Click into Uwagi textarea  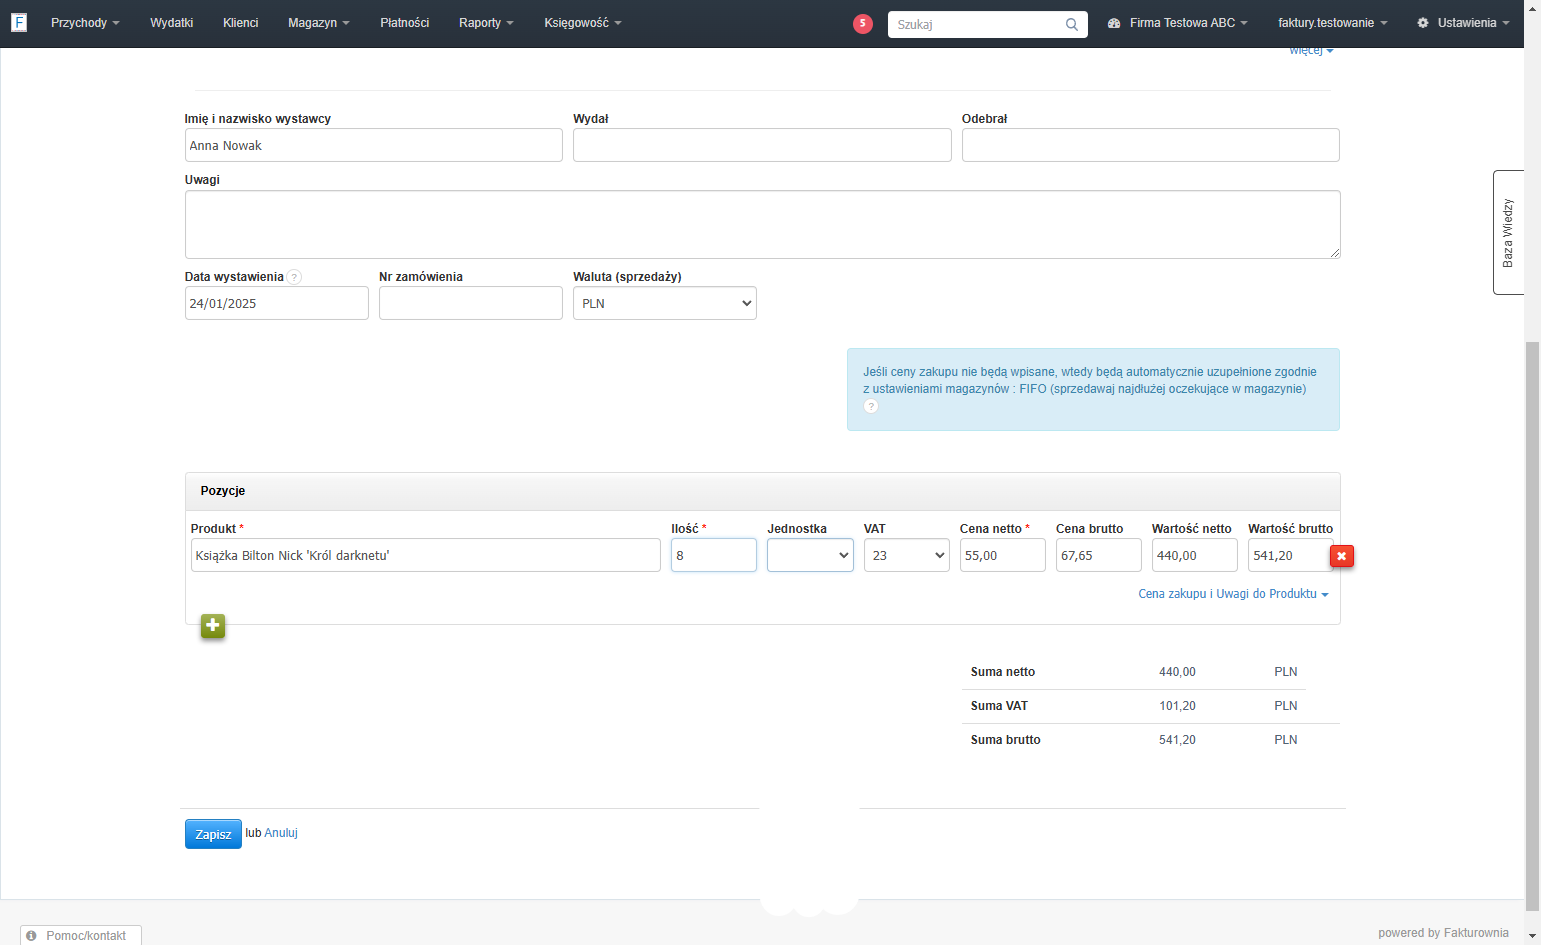point(763,224)
